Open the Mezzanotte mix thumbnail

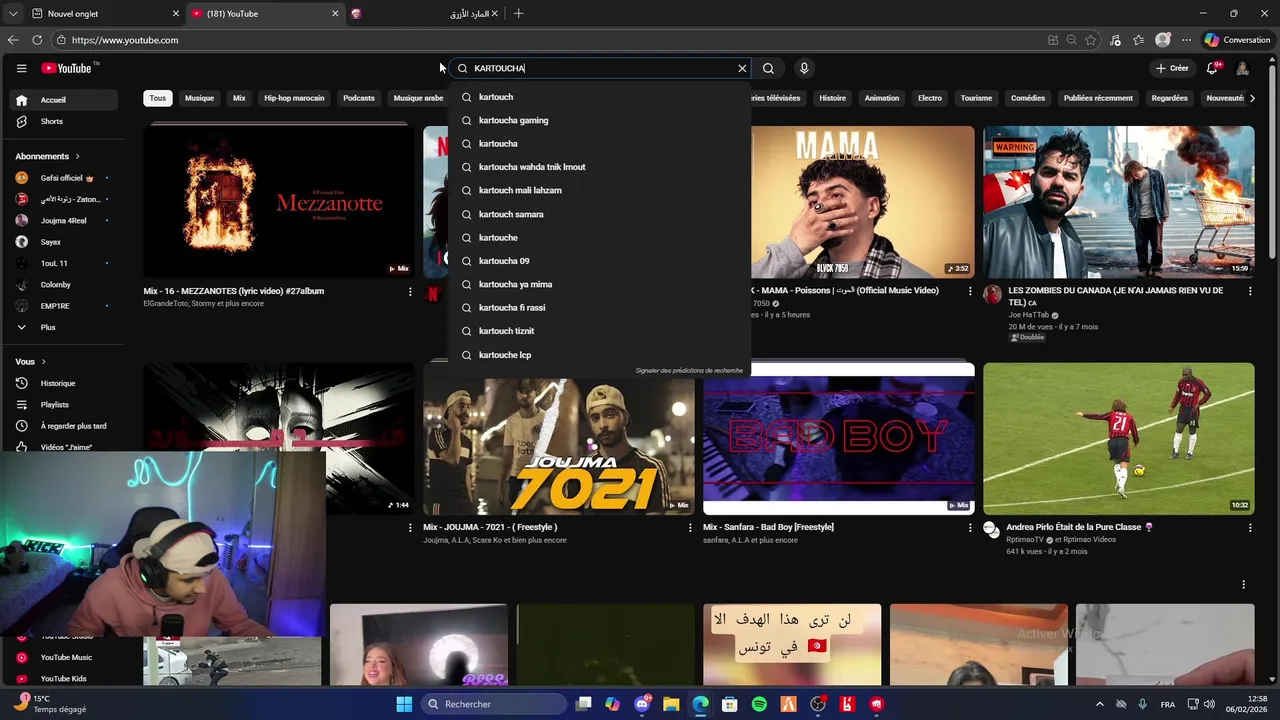pos(278,202)
